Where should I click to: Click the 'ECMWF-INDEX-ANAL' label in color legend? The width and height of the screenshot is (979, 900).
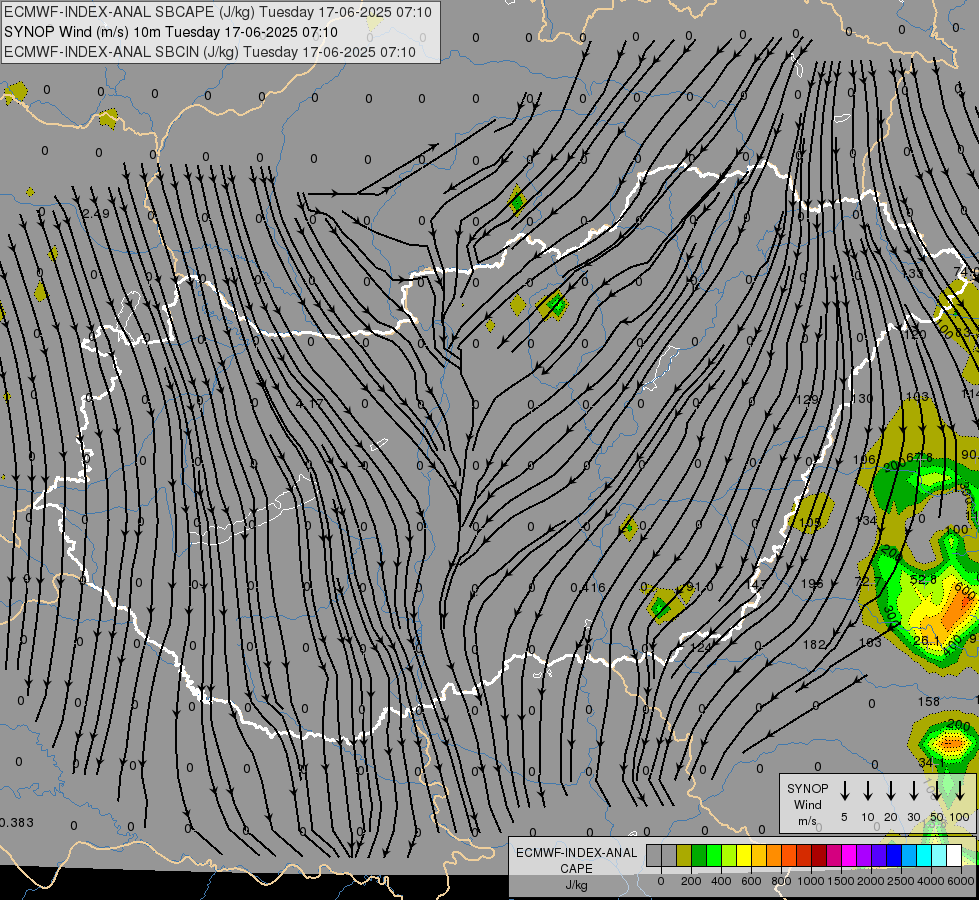(x=576, y=853)
